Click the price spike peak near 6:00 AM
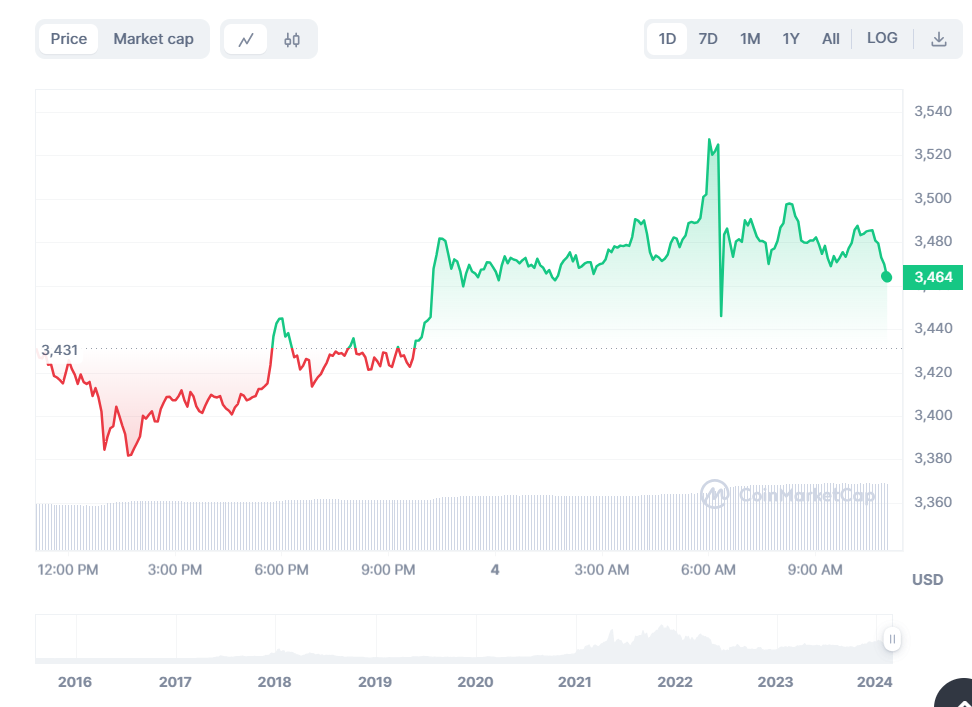The image size is (972, 707). point(710,140)
